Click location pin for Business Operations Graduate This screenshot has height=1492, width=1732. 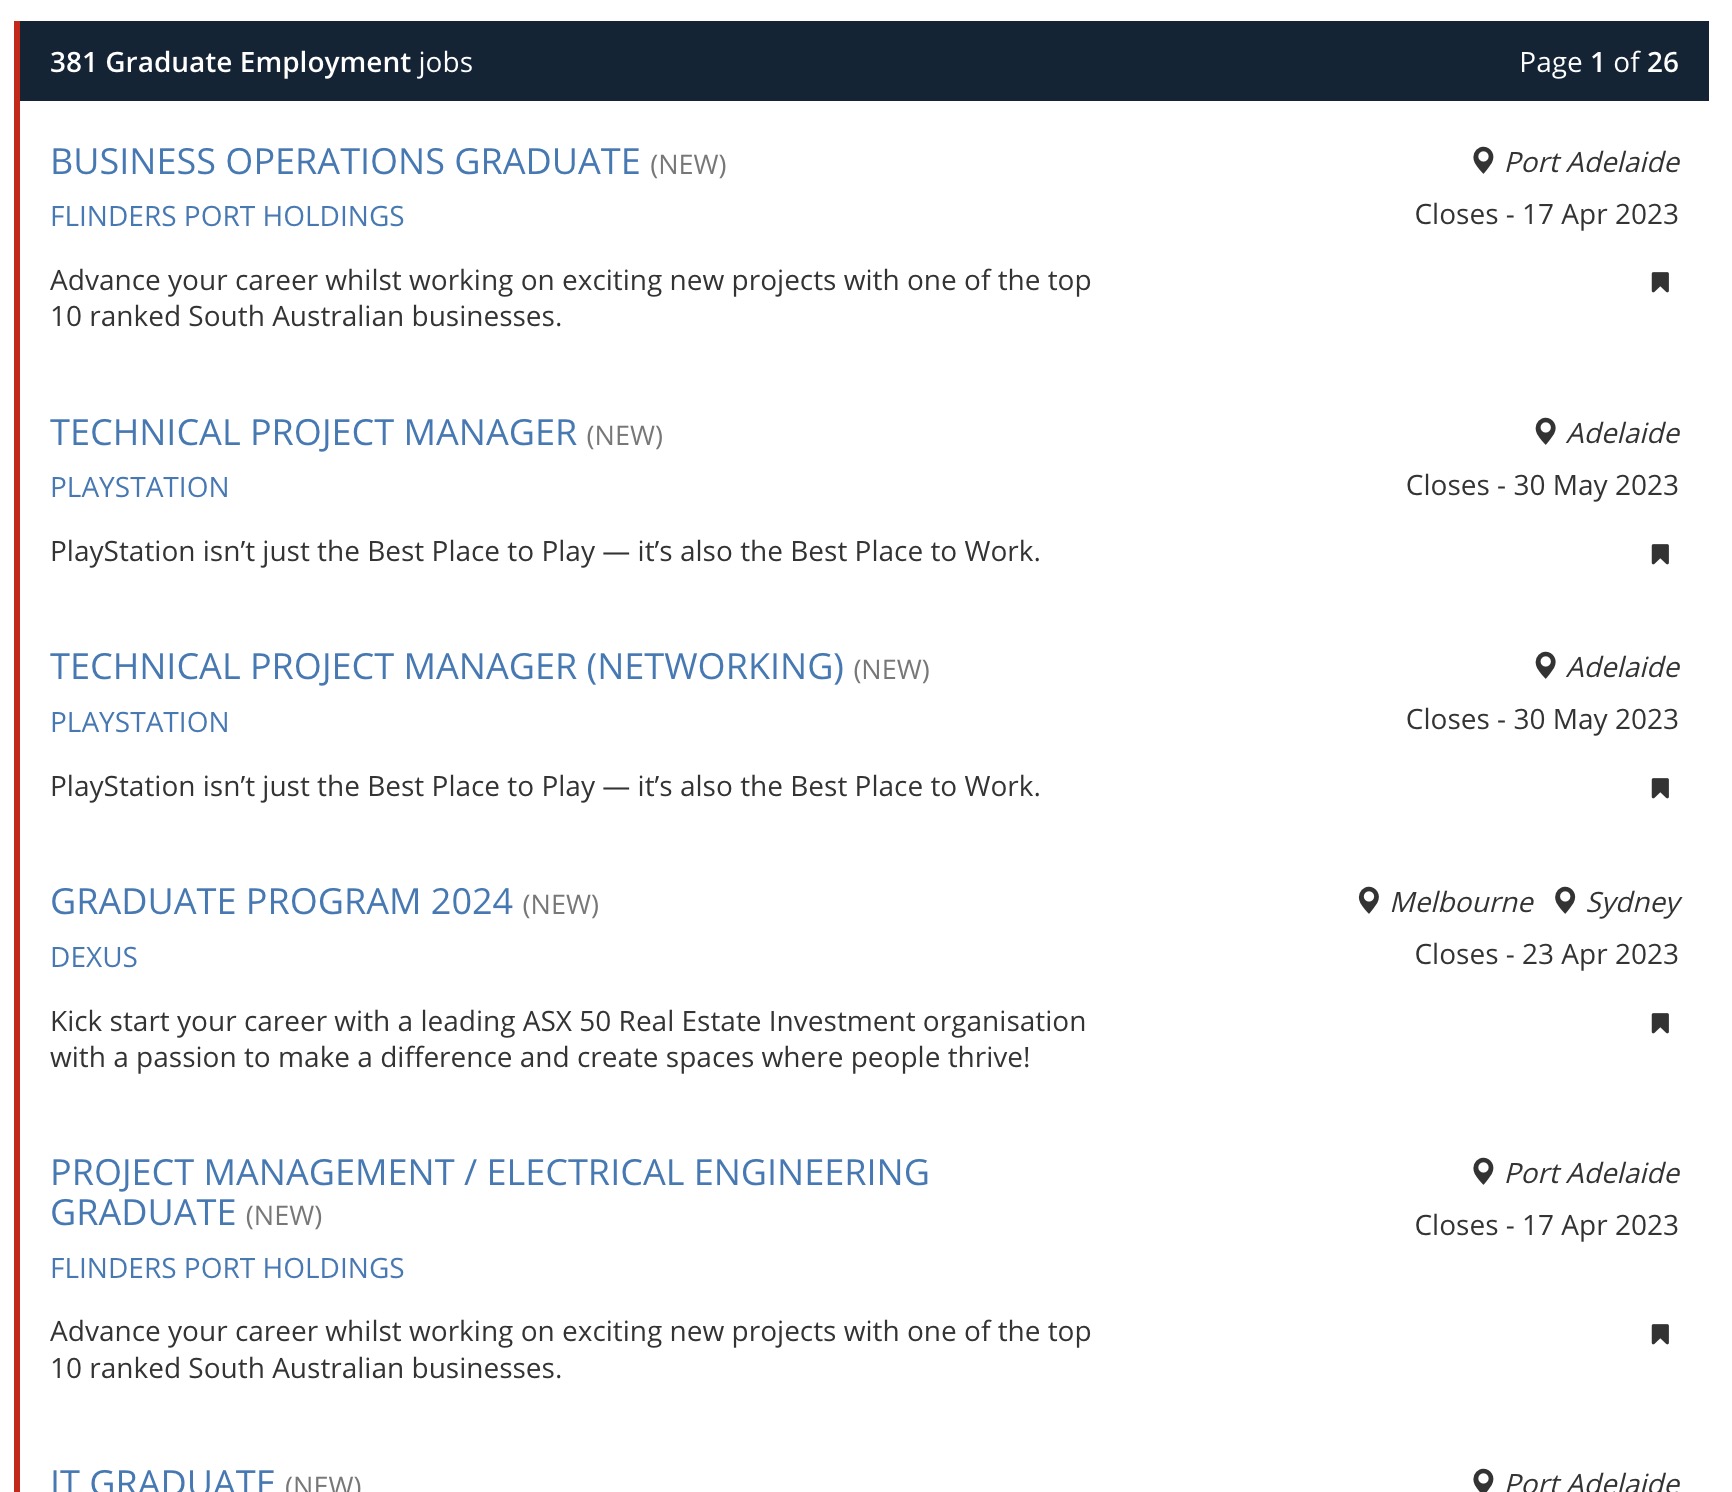[x=1483, y=161]
